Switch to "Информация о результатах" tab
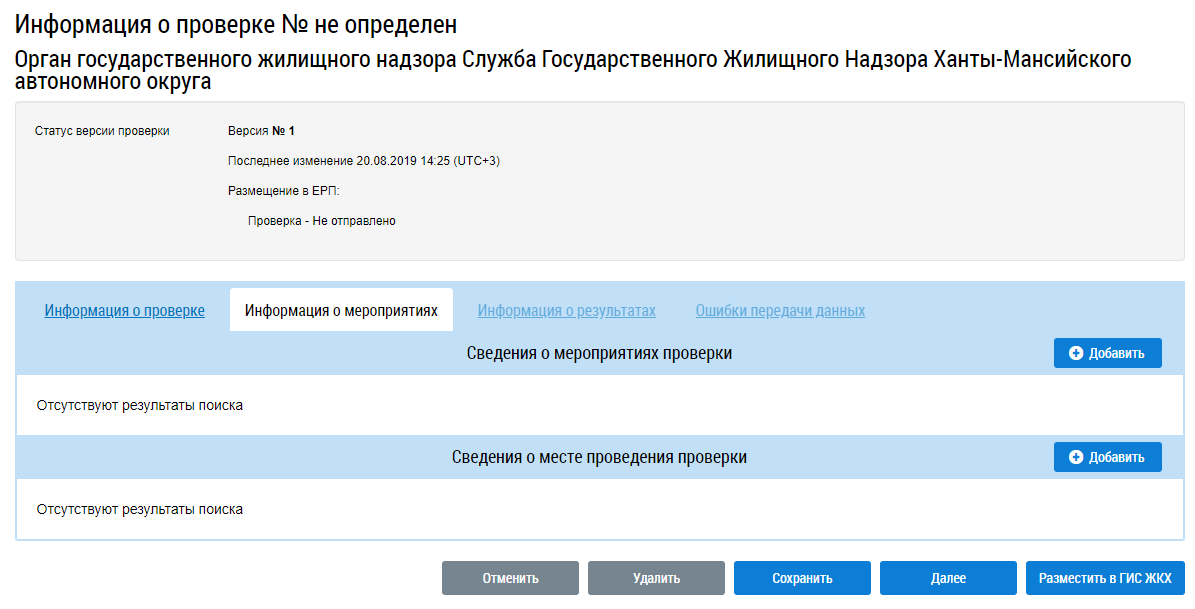Image resolution: width=1195 pixels, height=609 pixels. 566,311
